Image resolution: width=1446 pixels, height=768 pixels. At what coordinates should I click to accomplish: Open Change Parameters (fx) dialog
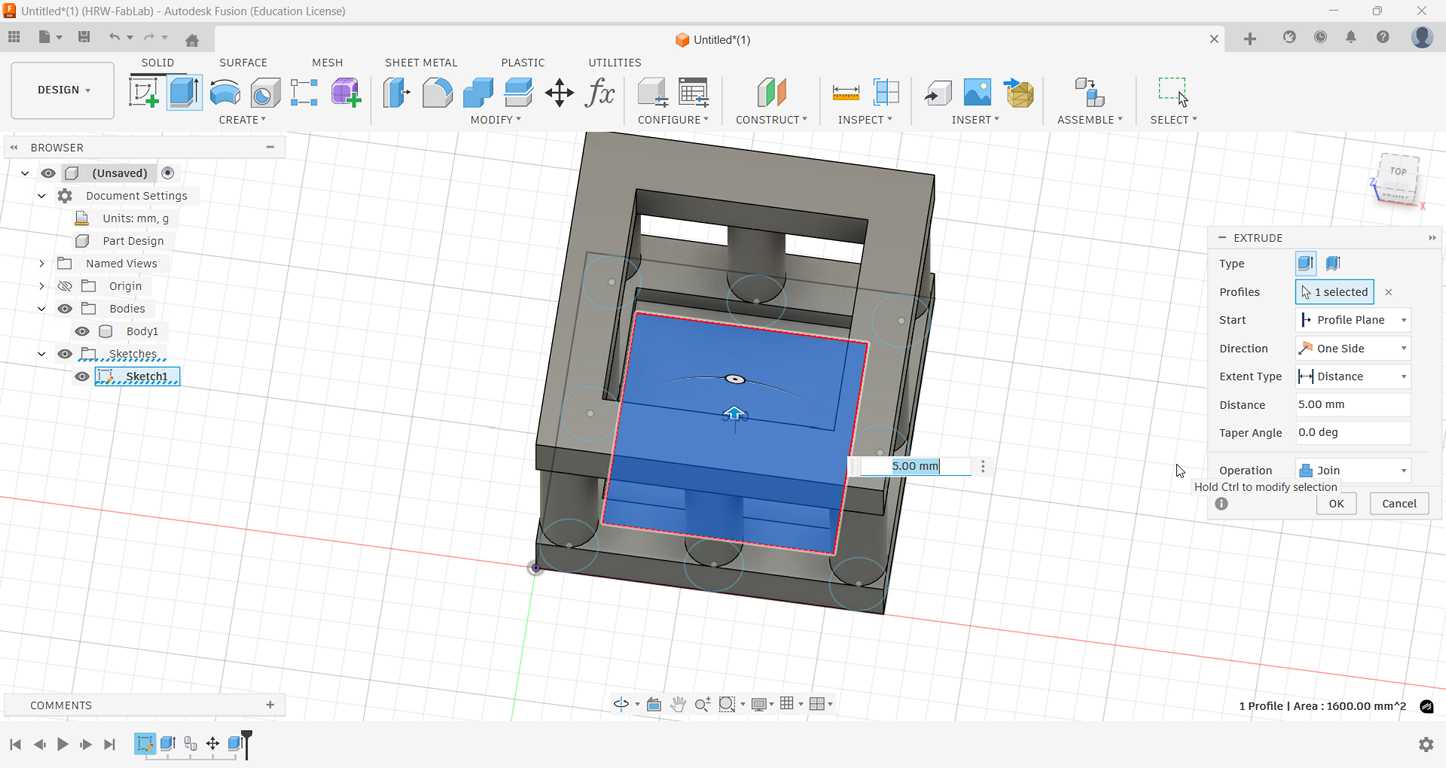pyautogui.click(x=600, y=93)
